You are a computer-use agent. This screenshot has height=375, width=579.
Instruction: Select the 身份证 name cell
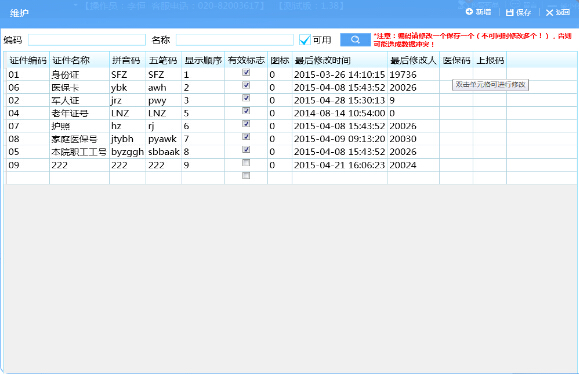(79, 75)
